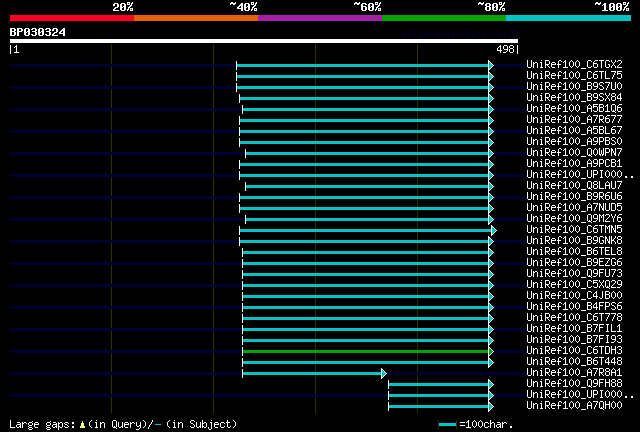640x432 pixels.
Task: Click the alignment bar for UniRef100_C6TMN5
Action: [x=368, y=231]
